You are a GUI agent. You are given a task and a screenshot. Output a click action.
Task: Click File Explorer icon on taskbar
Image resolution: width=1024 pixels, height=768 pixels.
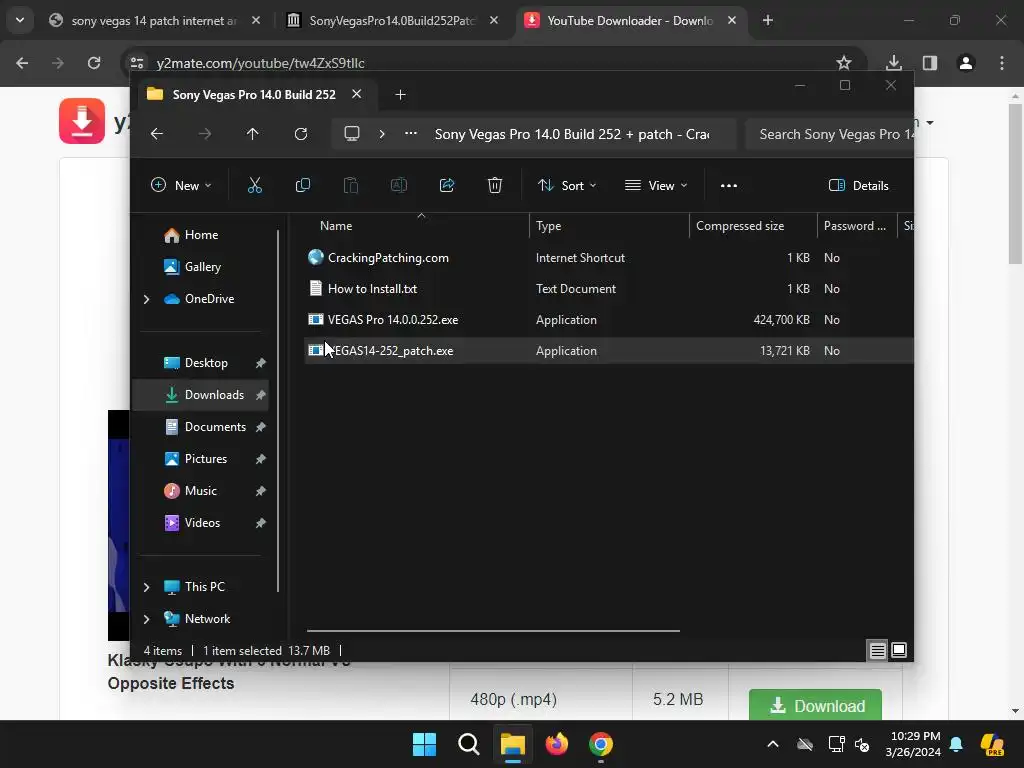pyautogui.click(x=513, y=744)
